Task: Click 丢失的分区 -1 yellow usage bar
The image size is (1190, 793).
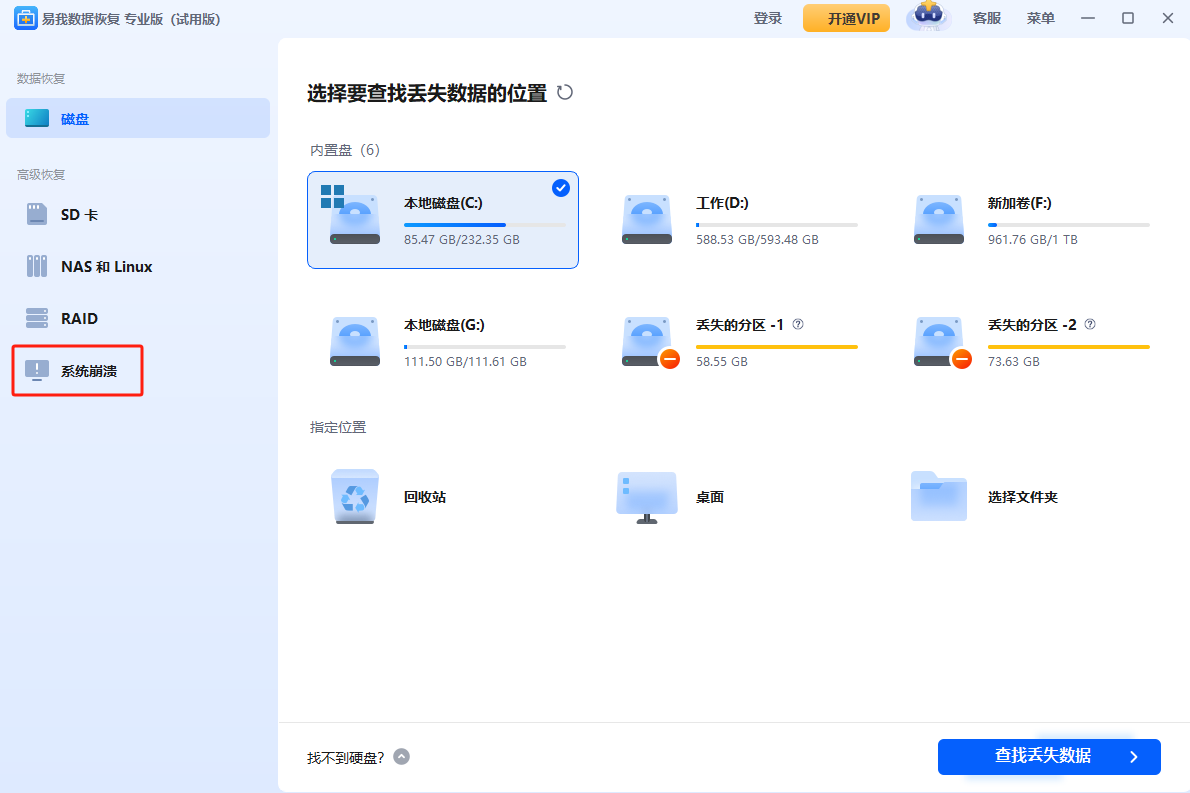Action: (776, 347)
